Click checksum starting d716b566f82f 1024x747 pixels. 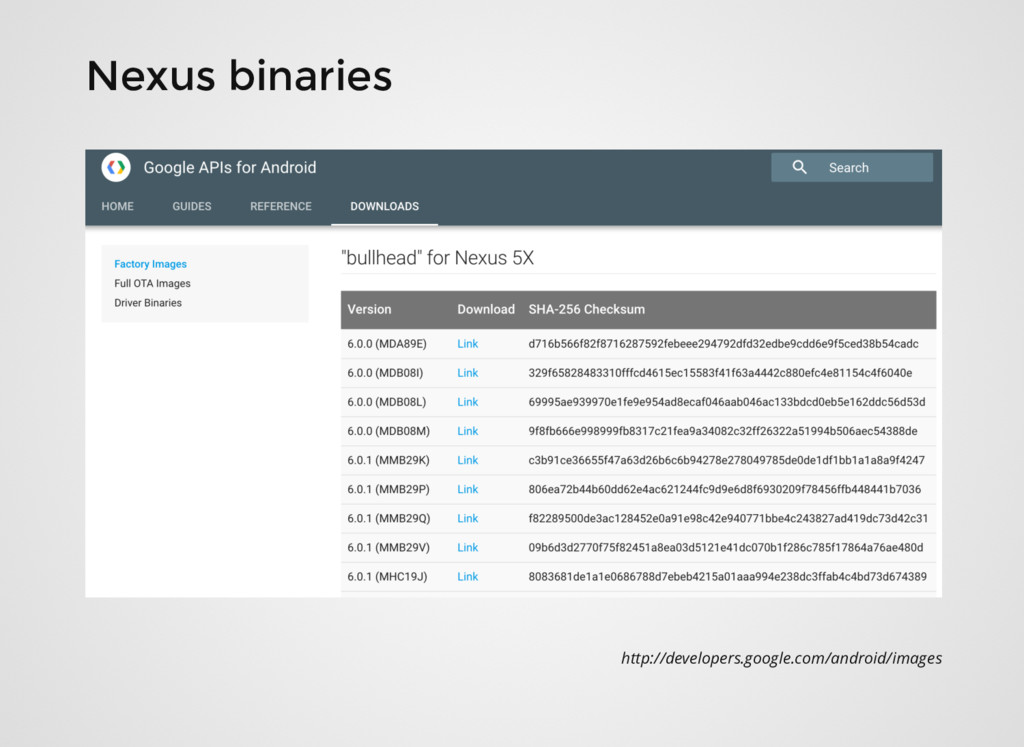724,344
